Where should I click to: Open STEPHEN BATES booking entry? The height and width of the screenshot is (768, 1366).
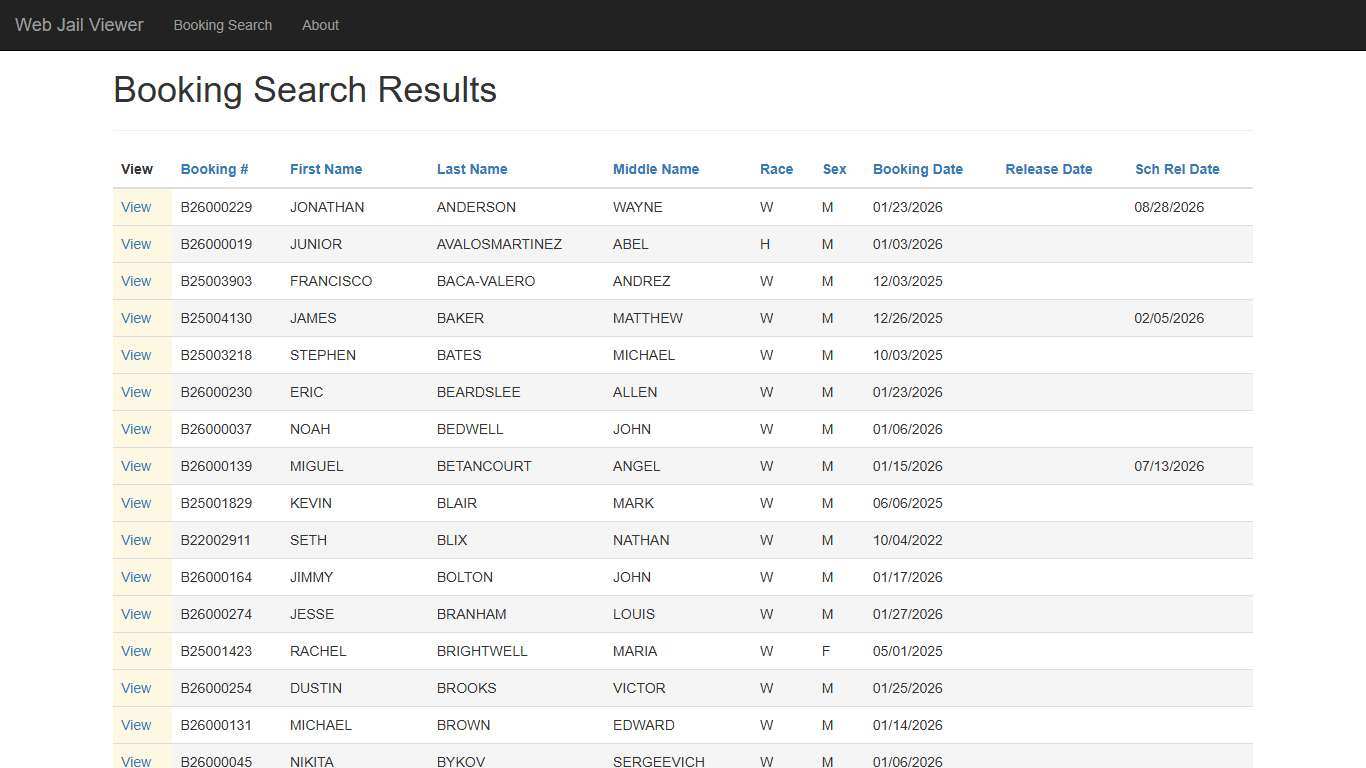click(x=136, y=355)
